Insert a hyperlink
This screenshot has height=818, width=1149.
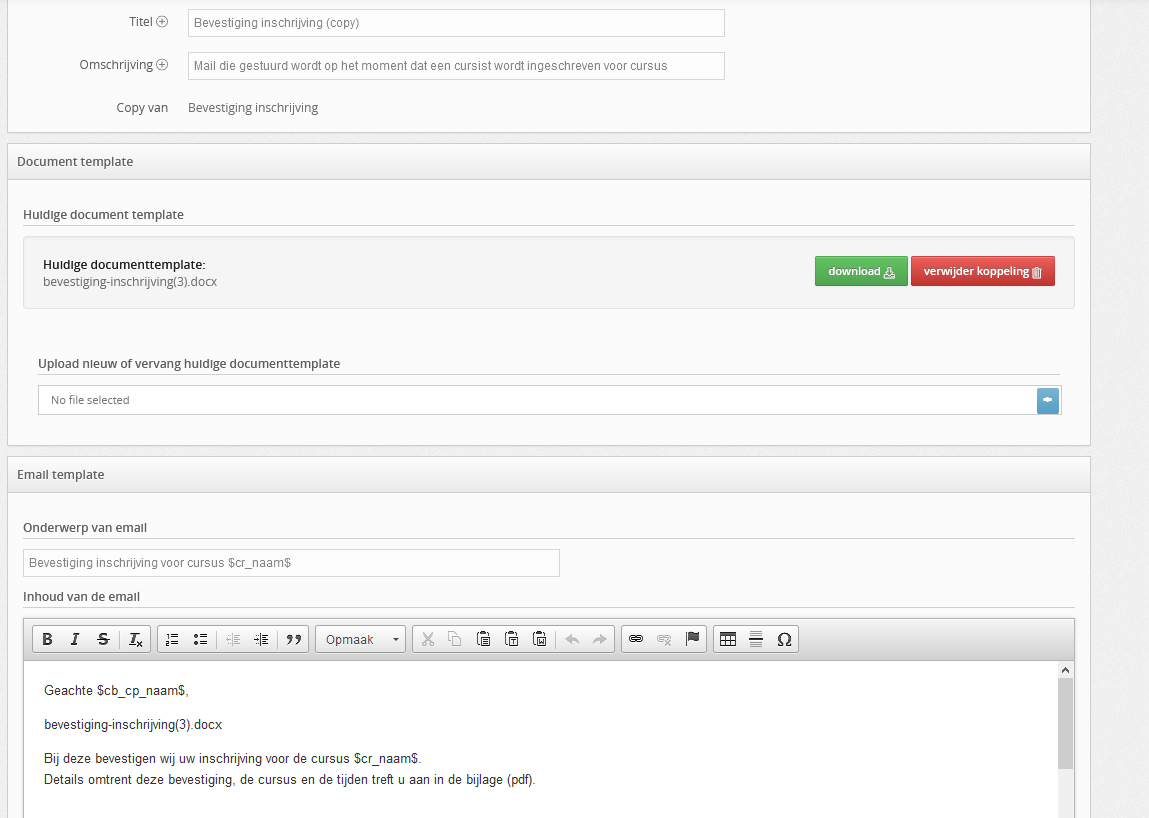[636, 639]
